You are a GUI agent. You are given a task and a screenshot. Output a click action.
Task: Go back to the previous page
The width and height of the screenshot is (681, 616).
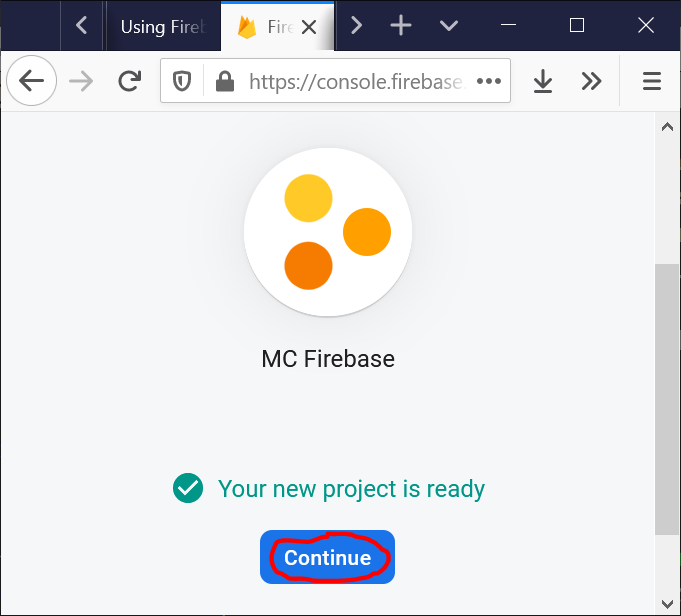point(32,82)
